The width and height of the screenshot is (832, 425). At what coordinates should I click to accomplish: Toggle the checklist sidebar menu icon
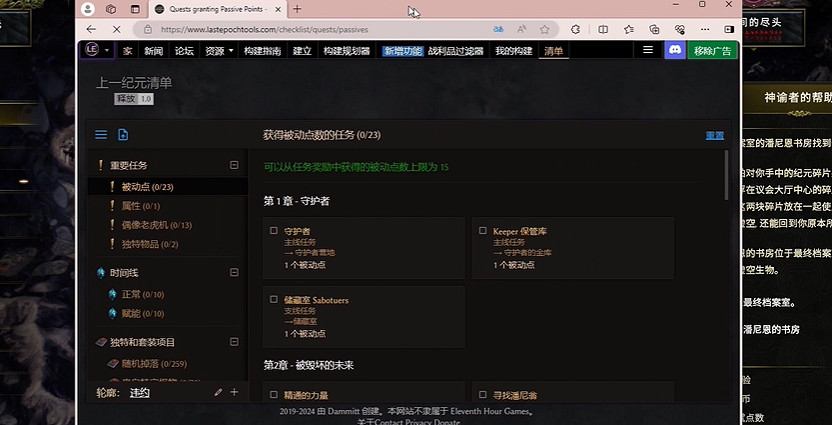tap(101, 135)
